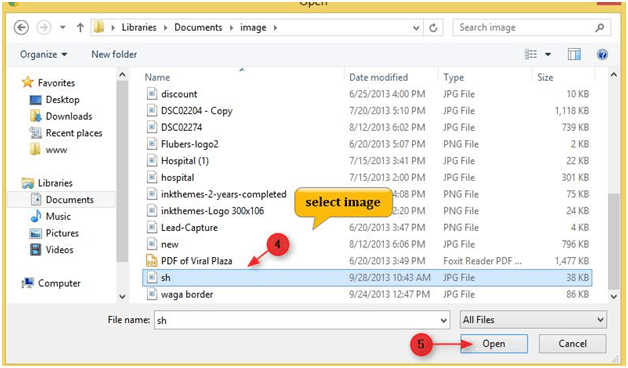
Task: Select the sh image file
Action: pos(367,278)
